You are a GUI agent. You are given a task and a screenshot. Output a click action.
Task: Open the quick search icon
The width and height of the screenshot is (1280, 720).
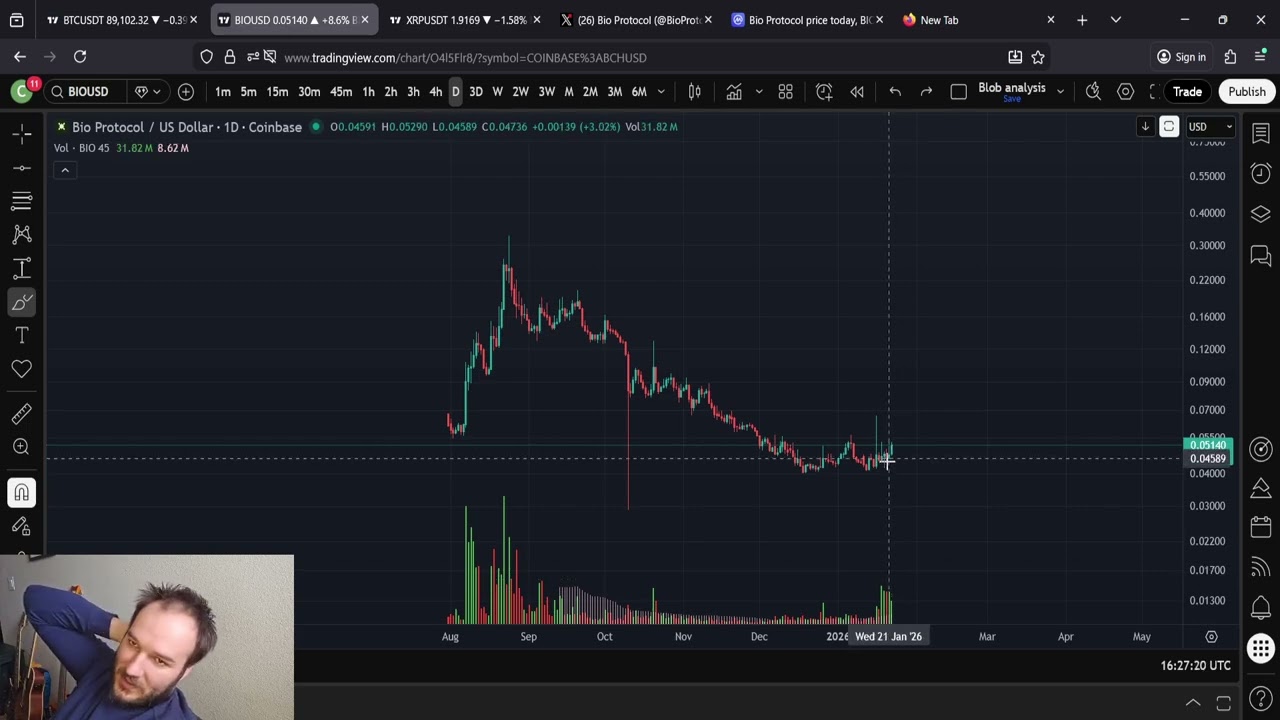[x=1093, y=92]
